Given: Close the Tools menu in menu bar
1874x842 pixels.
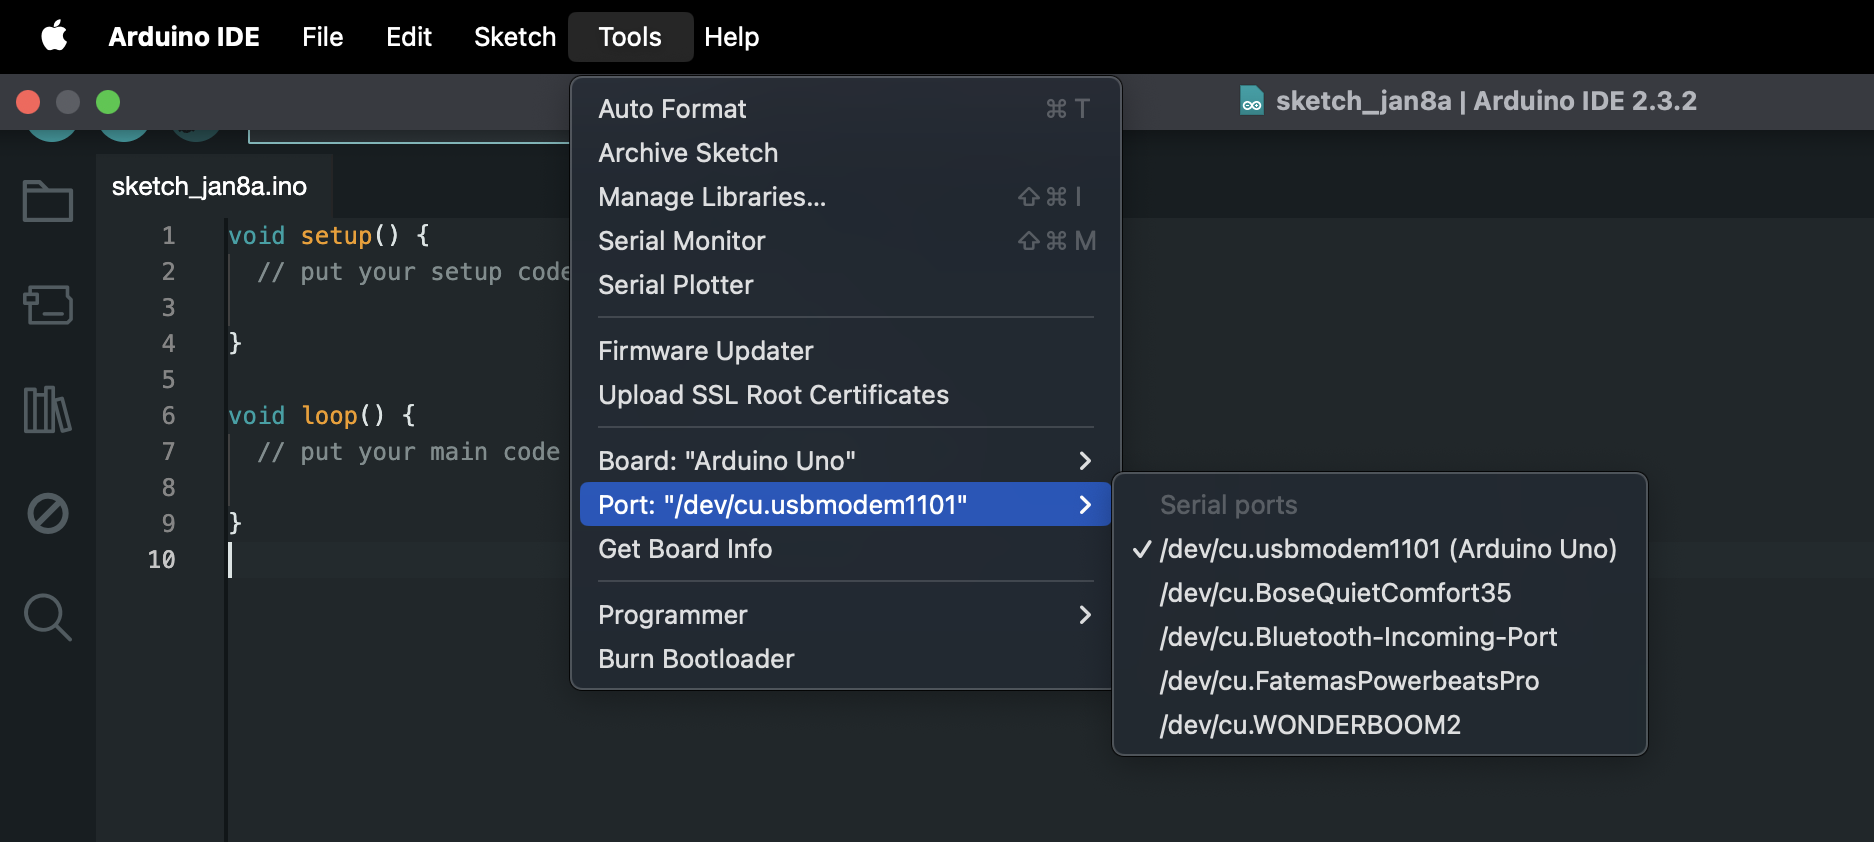Looking at the screenshot, I should coord(630,37).
